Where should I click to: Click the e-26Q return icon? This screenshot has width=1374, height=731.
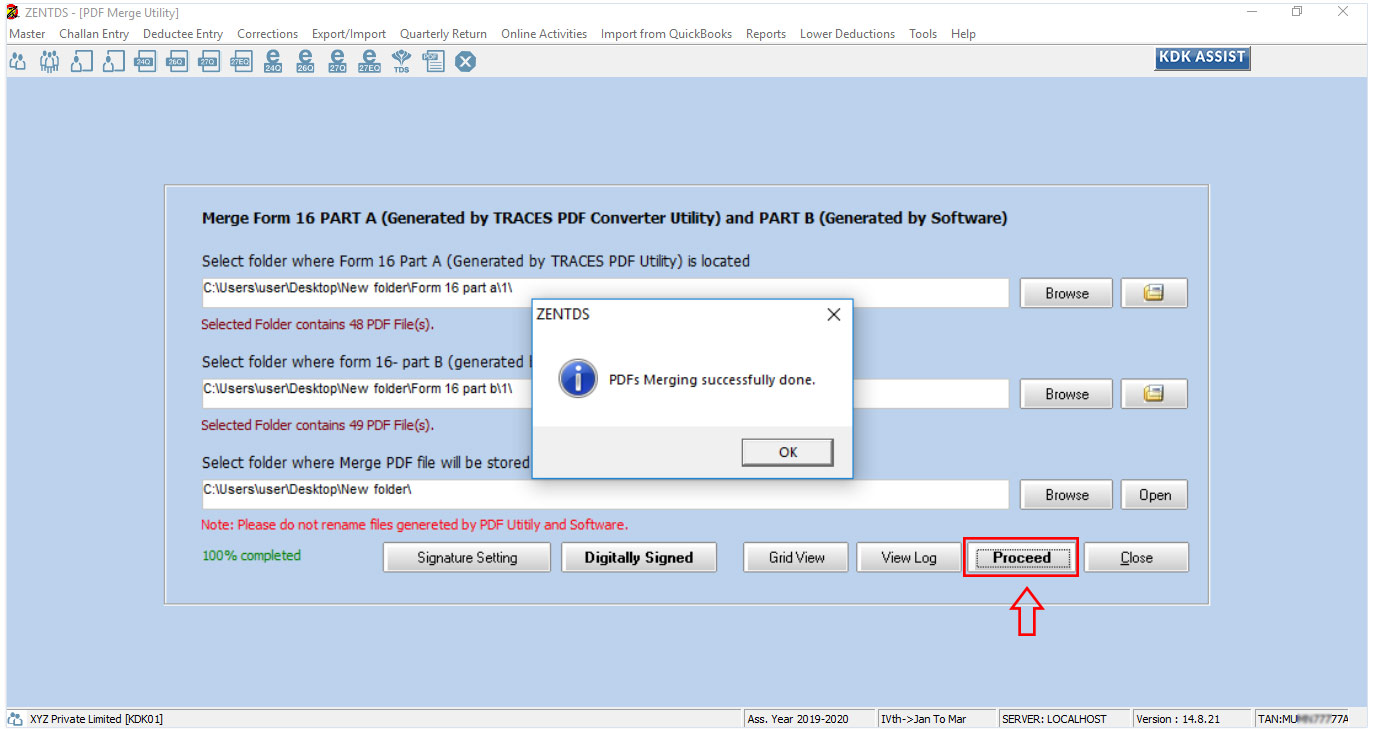(305, 62)
